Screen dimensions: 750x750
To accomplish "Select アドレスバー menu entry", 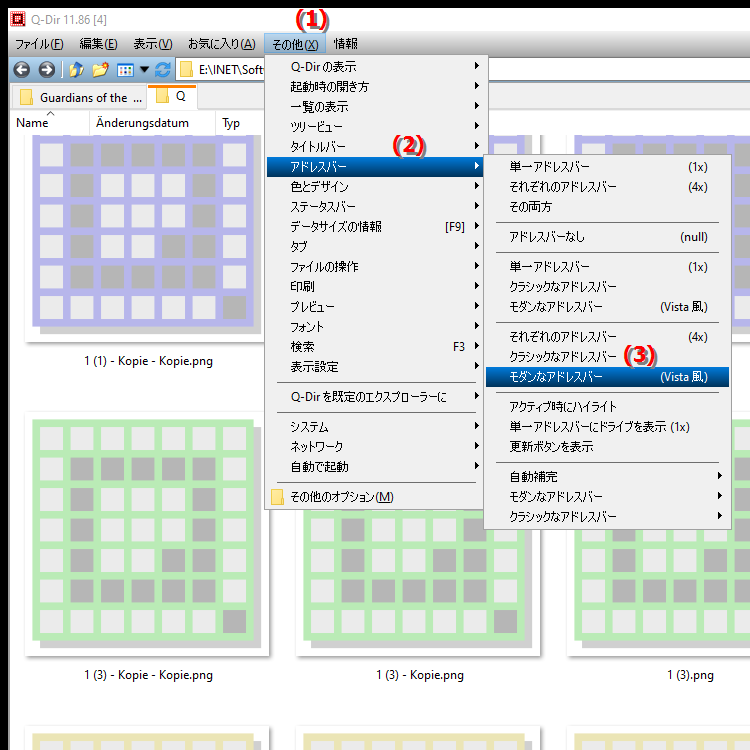I will point(375,166).
